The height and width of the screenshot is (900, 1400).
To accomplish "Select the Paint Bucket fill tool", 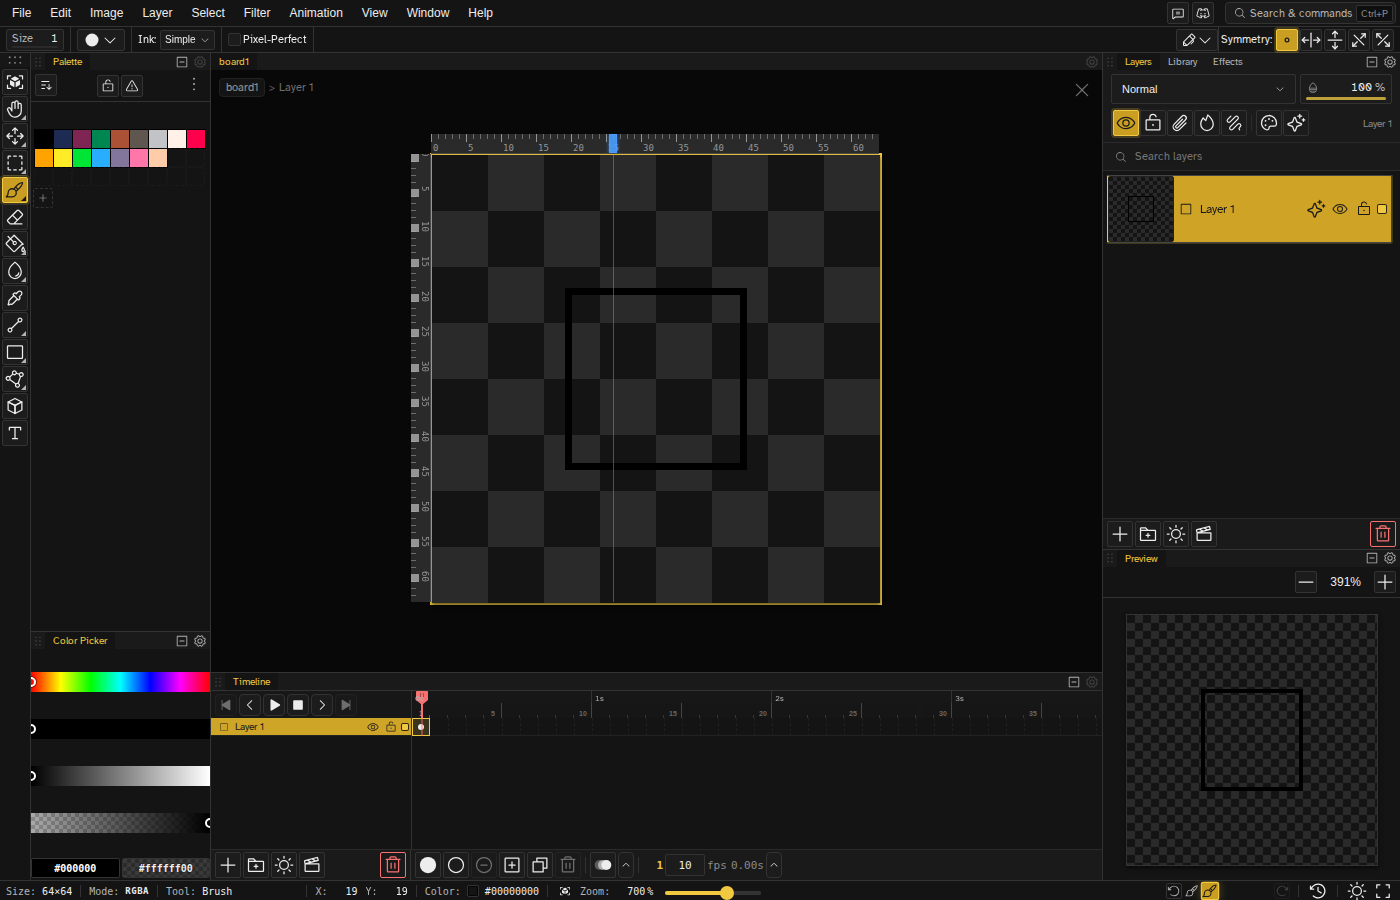I will (x=15, y=244).
